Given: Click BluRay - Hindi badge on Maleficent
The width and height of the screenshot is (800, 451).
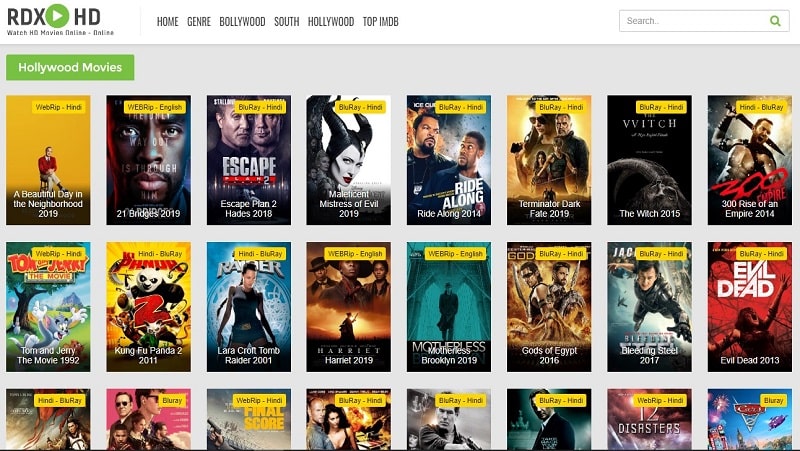Looking at the screenshot, I should [360, 107].
